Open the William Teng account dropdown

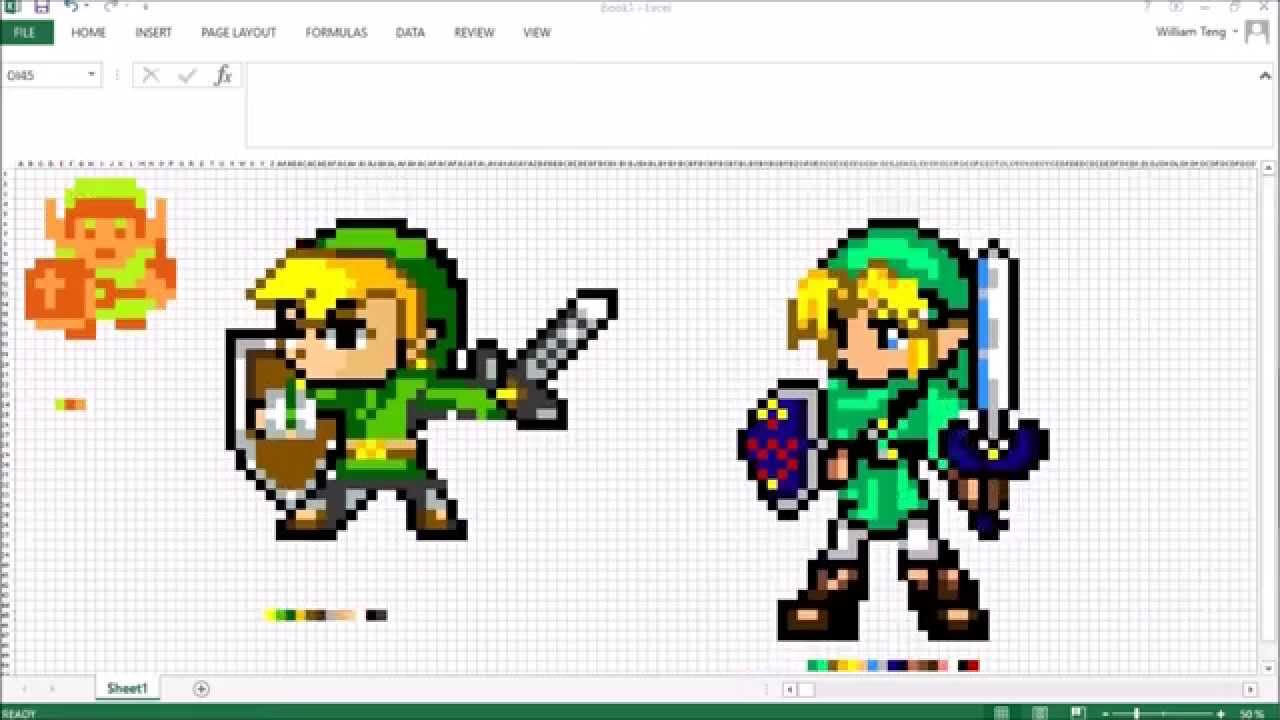(1197, 32)
